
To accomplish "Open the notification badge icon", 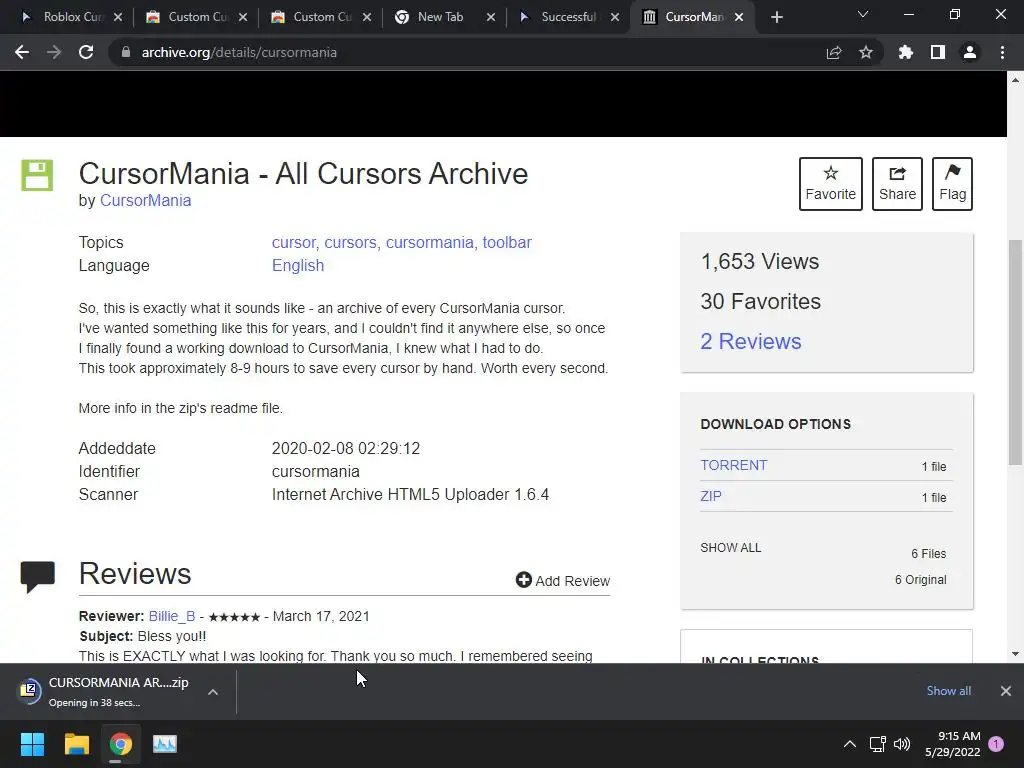I will [x=996, y=743].
